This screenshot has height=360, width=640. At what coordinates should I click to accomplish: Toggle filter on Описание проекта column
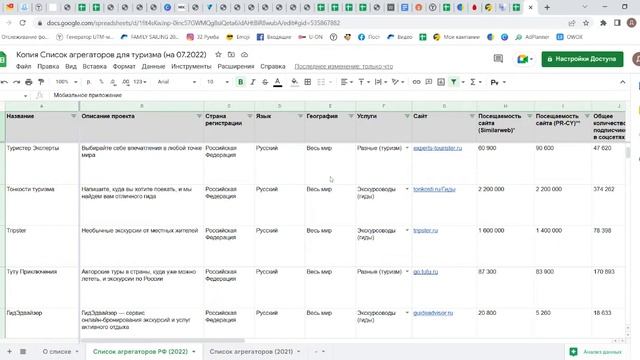(199, 116)
